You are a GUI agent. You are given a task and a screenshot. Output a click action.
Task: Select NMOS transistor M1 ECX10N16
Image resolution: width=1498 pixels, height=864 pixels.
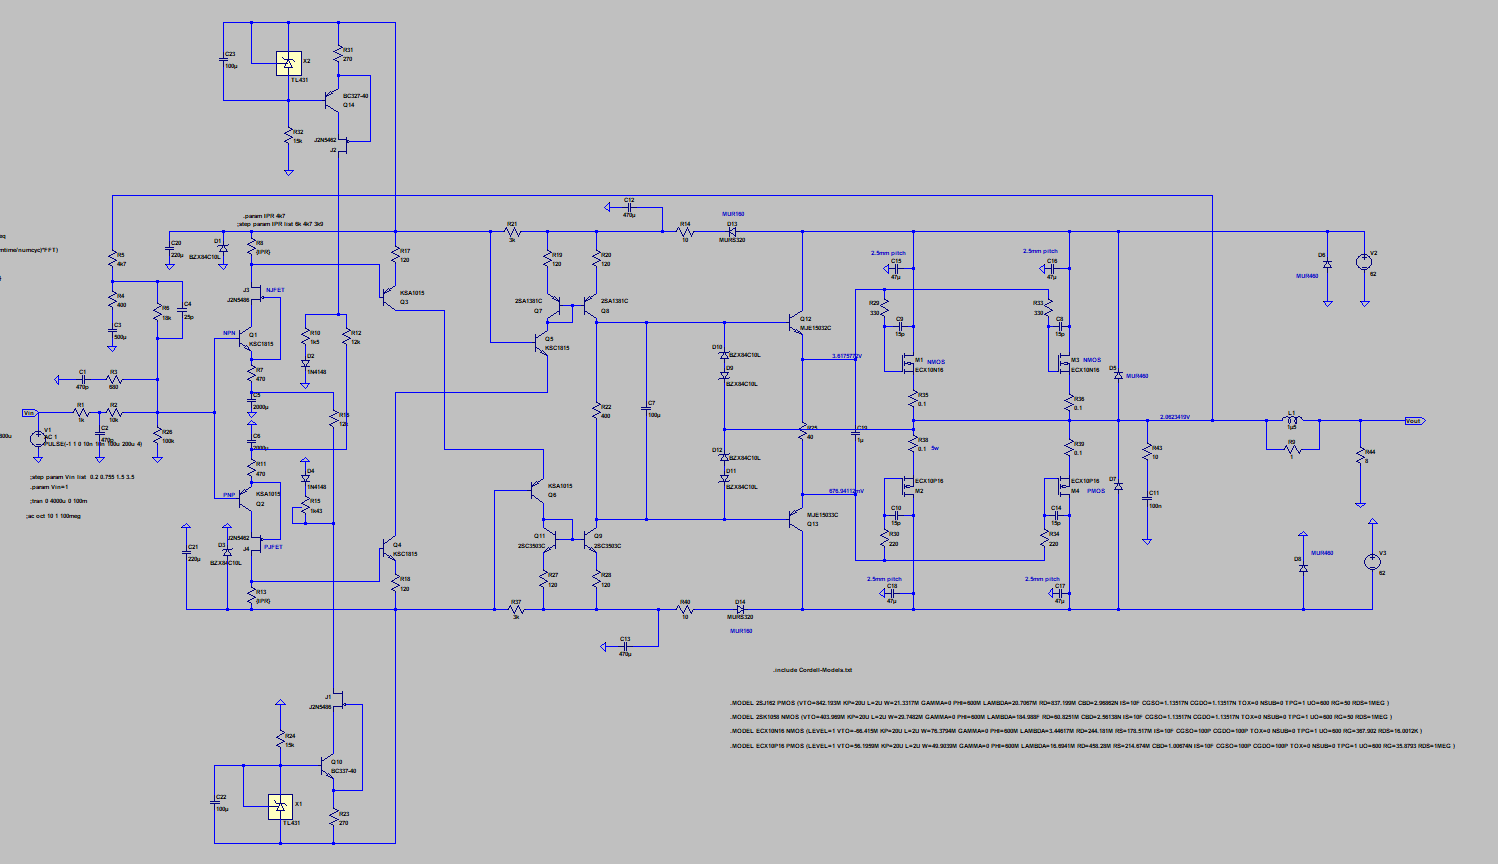pos(909,363)
